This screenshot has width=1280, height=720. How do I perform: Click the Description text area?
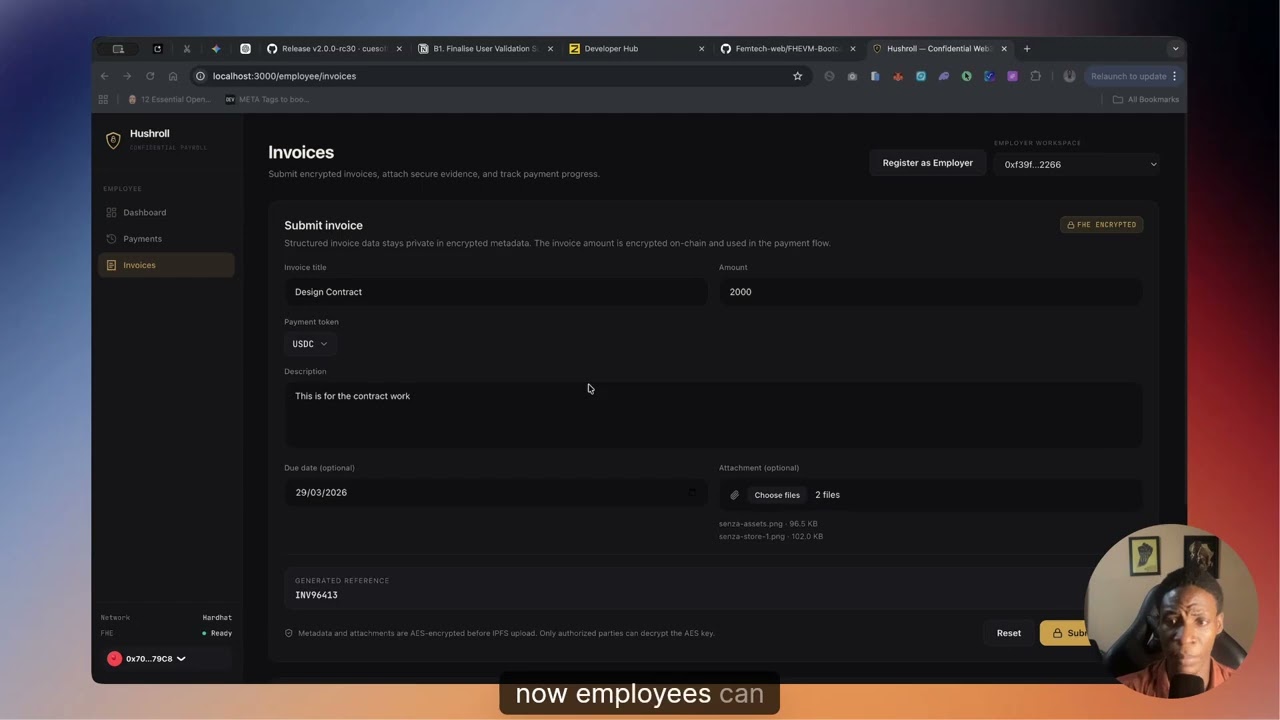pos(713,415)
